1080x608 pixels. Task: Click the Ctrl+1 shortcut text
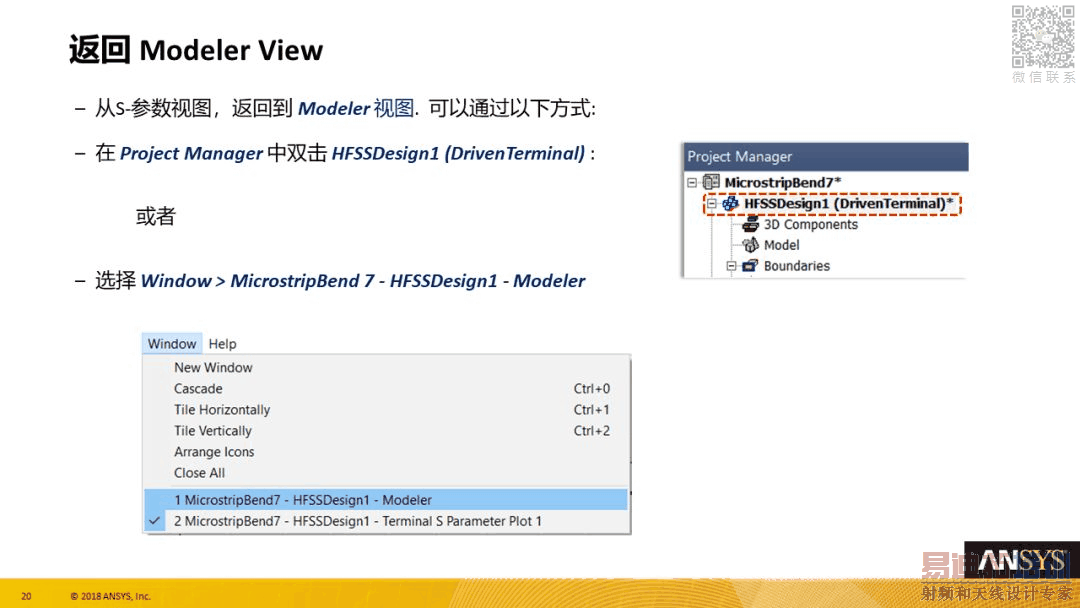point(592,410)
